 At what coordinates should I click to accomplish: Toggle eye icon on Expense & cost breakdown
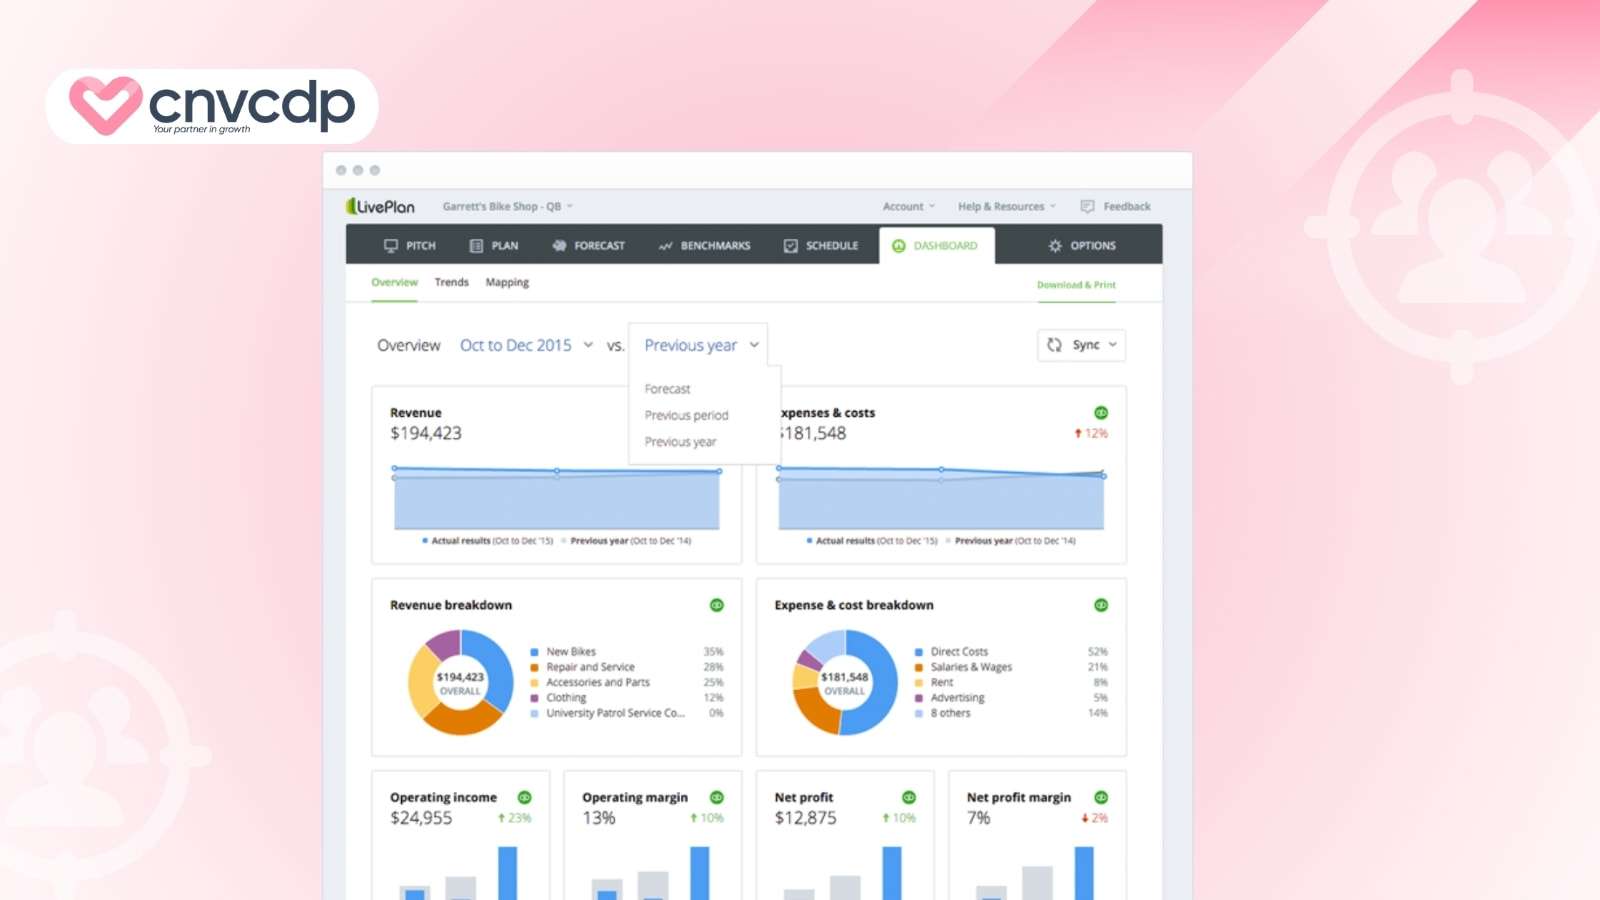click(x=1100, y=605)
